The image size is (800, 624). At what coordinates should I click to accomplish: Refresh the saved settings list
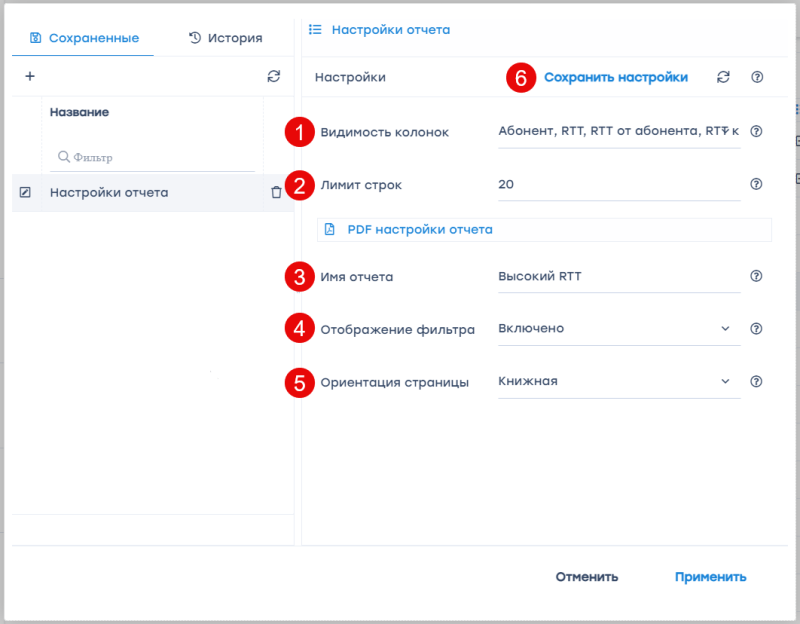(x=274, y=76)
